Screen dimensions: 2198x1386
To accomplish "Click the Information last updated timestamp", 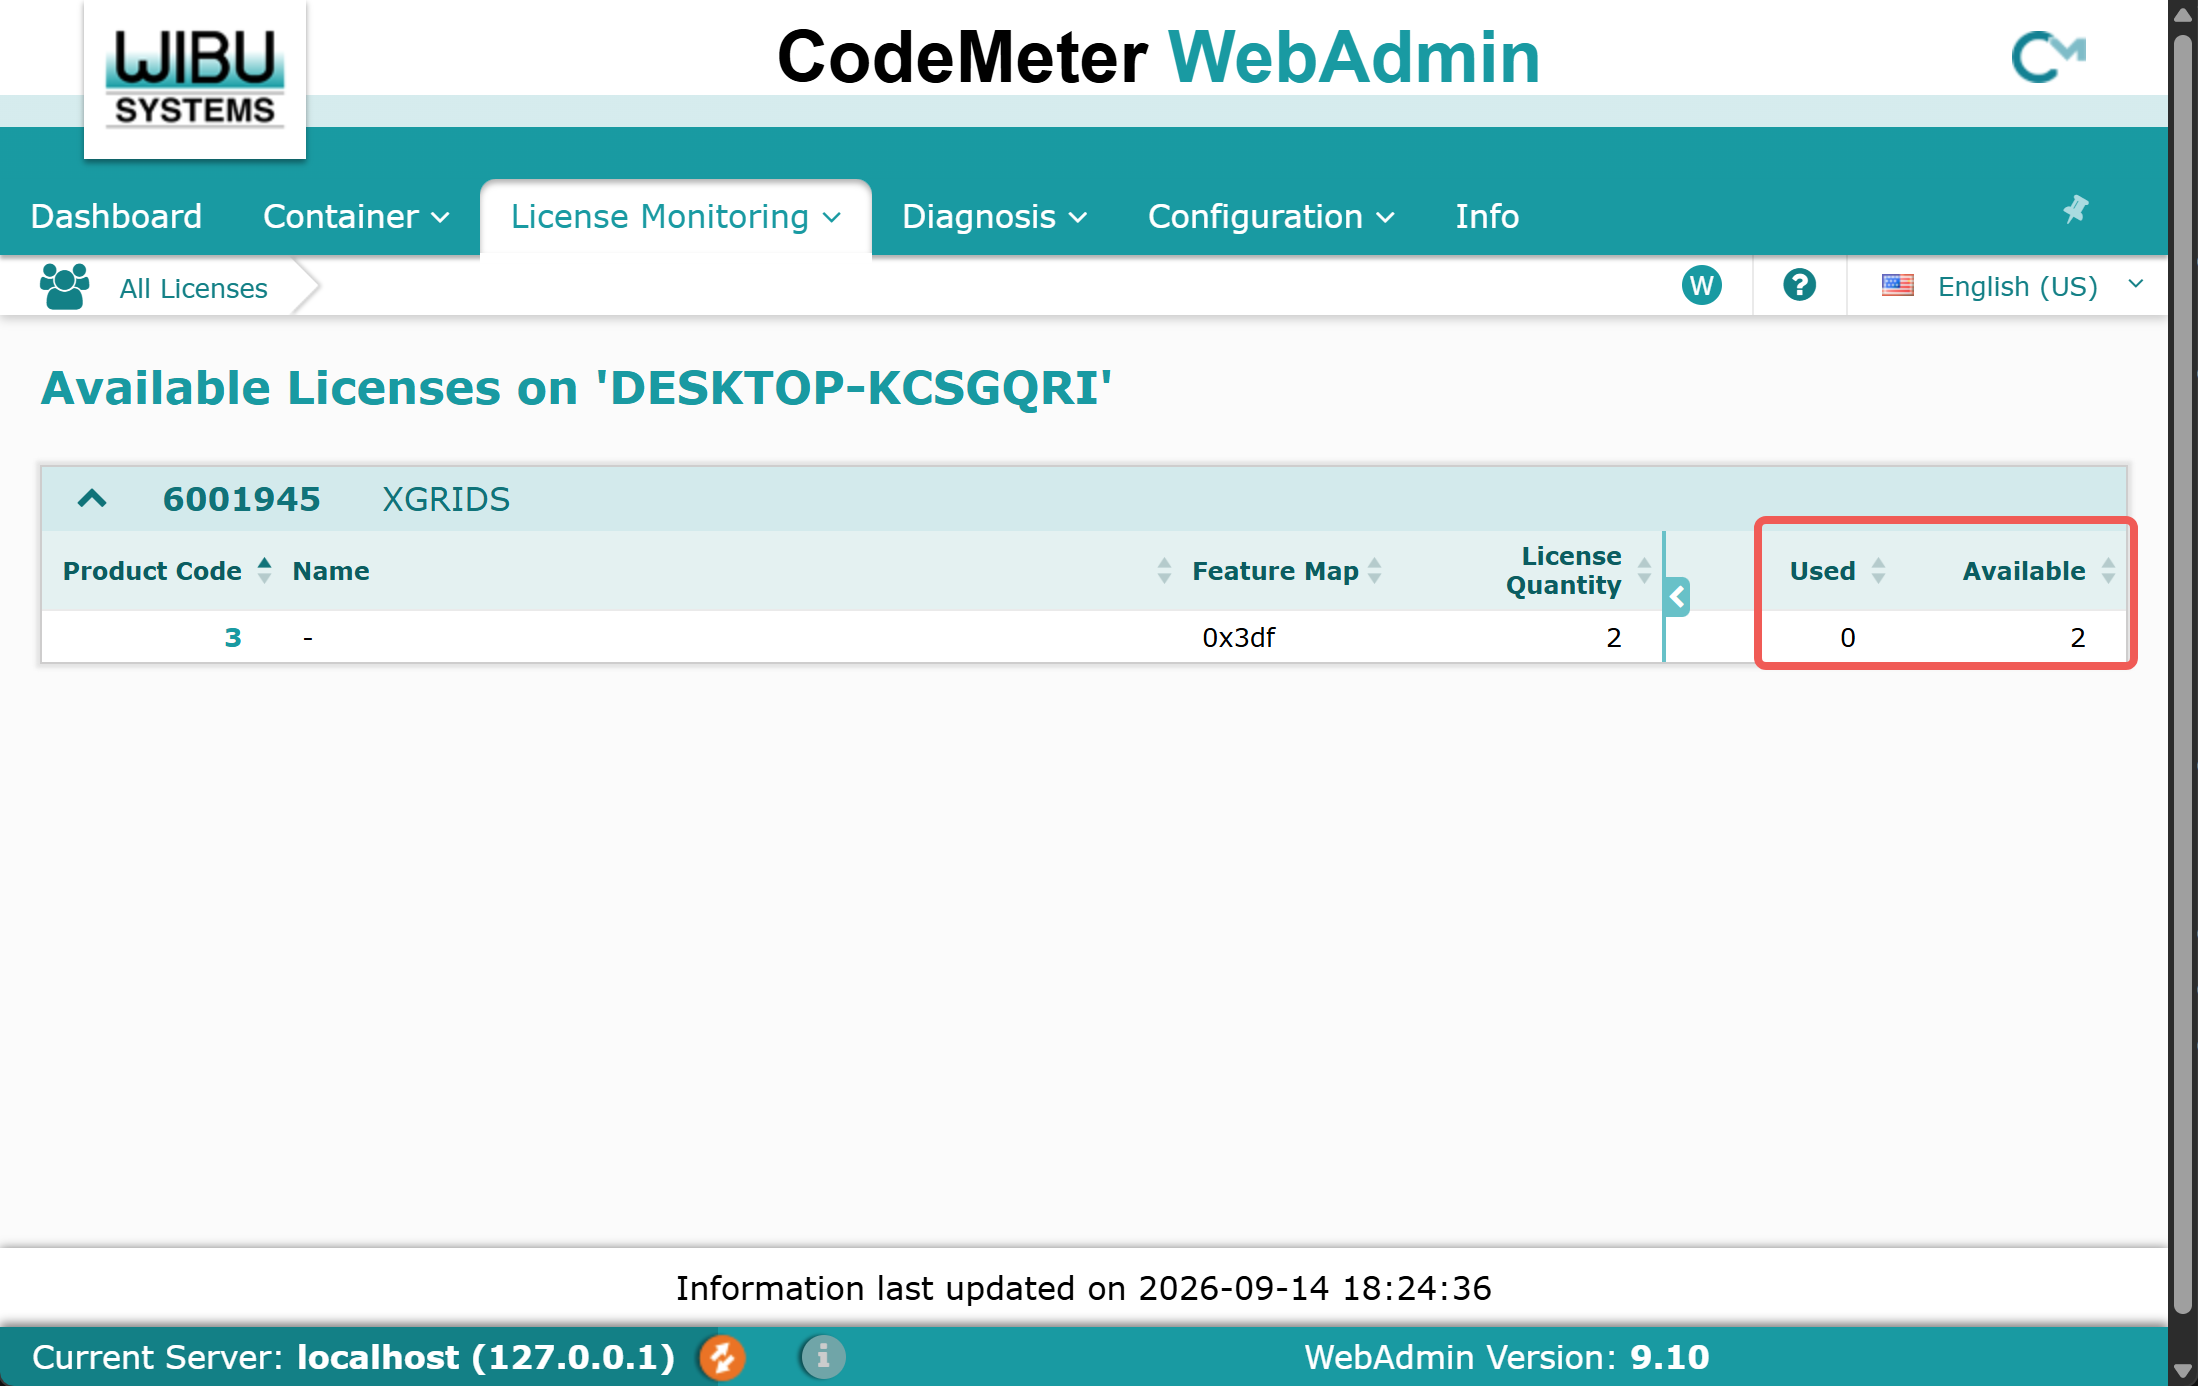I will 1084,1288.
